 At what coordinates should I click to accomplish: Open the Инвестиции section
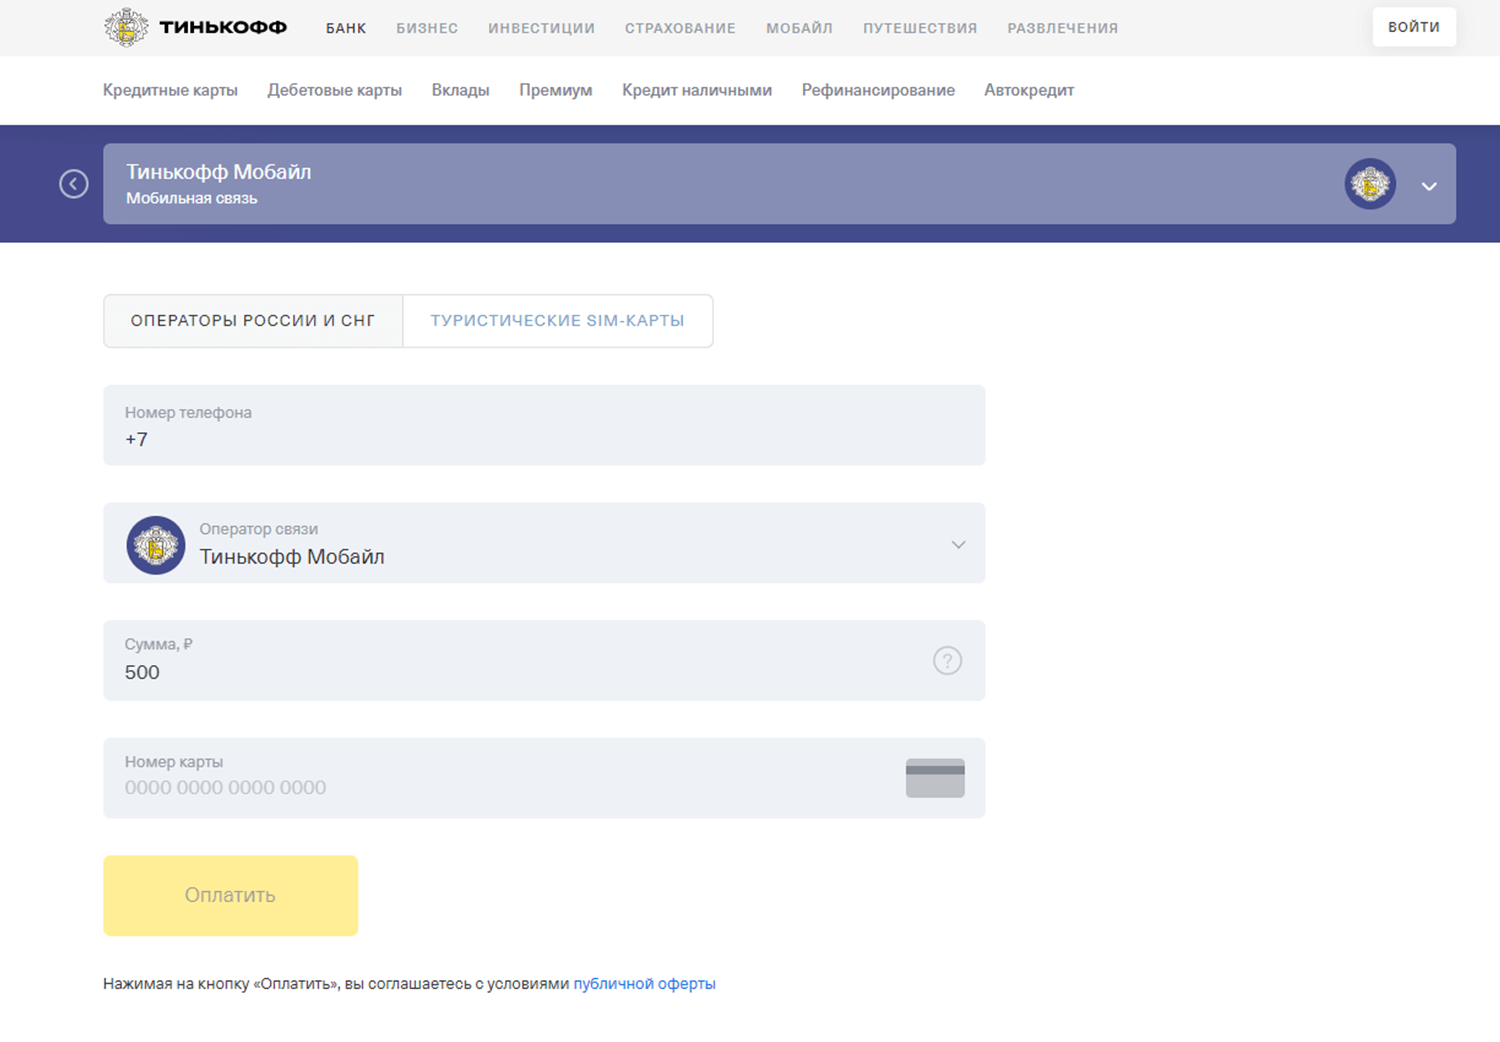point(541,28)
